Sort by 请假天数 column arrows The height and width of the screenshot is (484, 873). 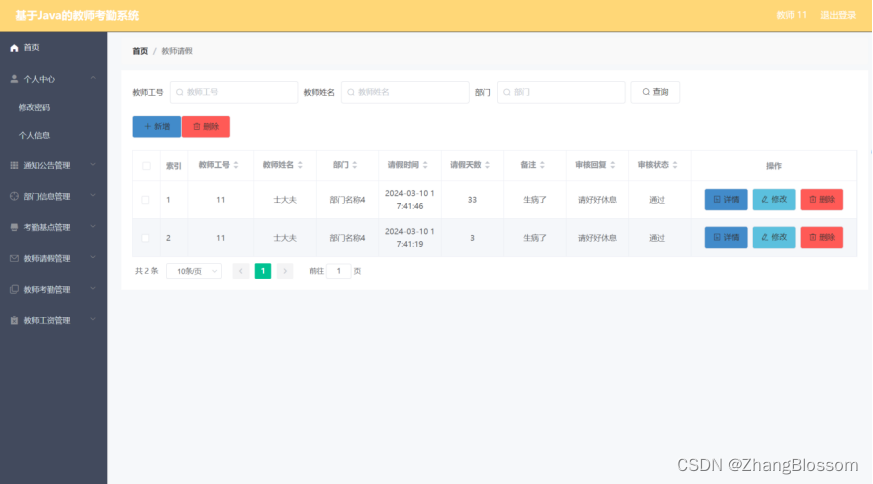(487, 165)
